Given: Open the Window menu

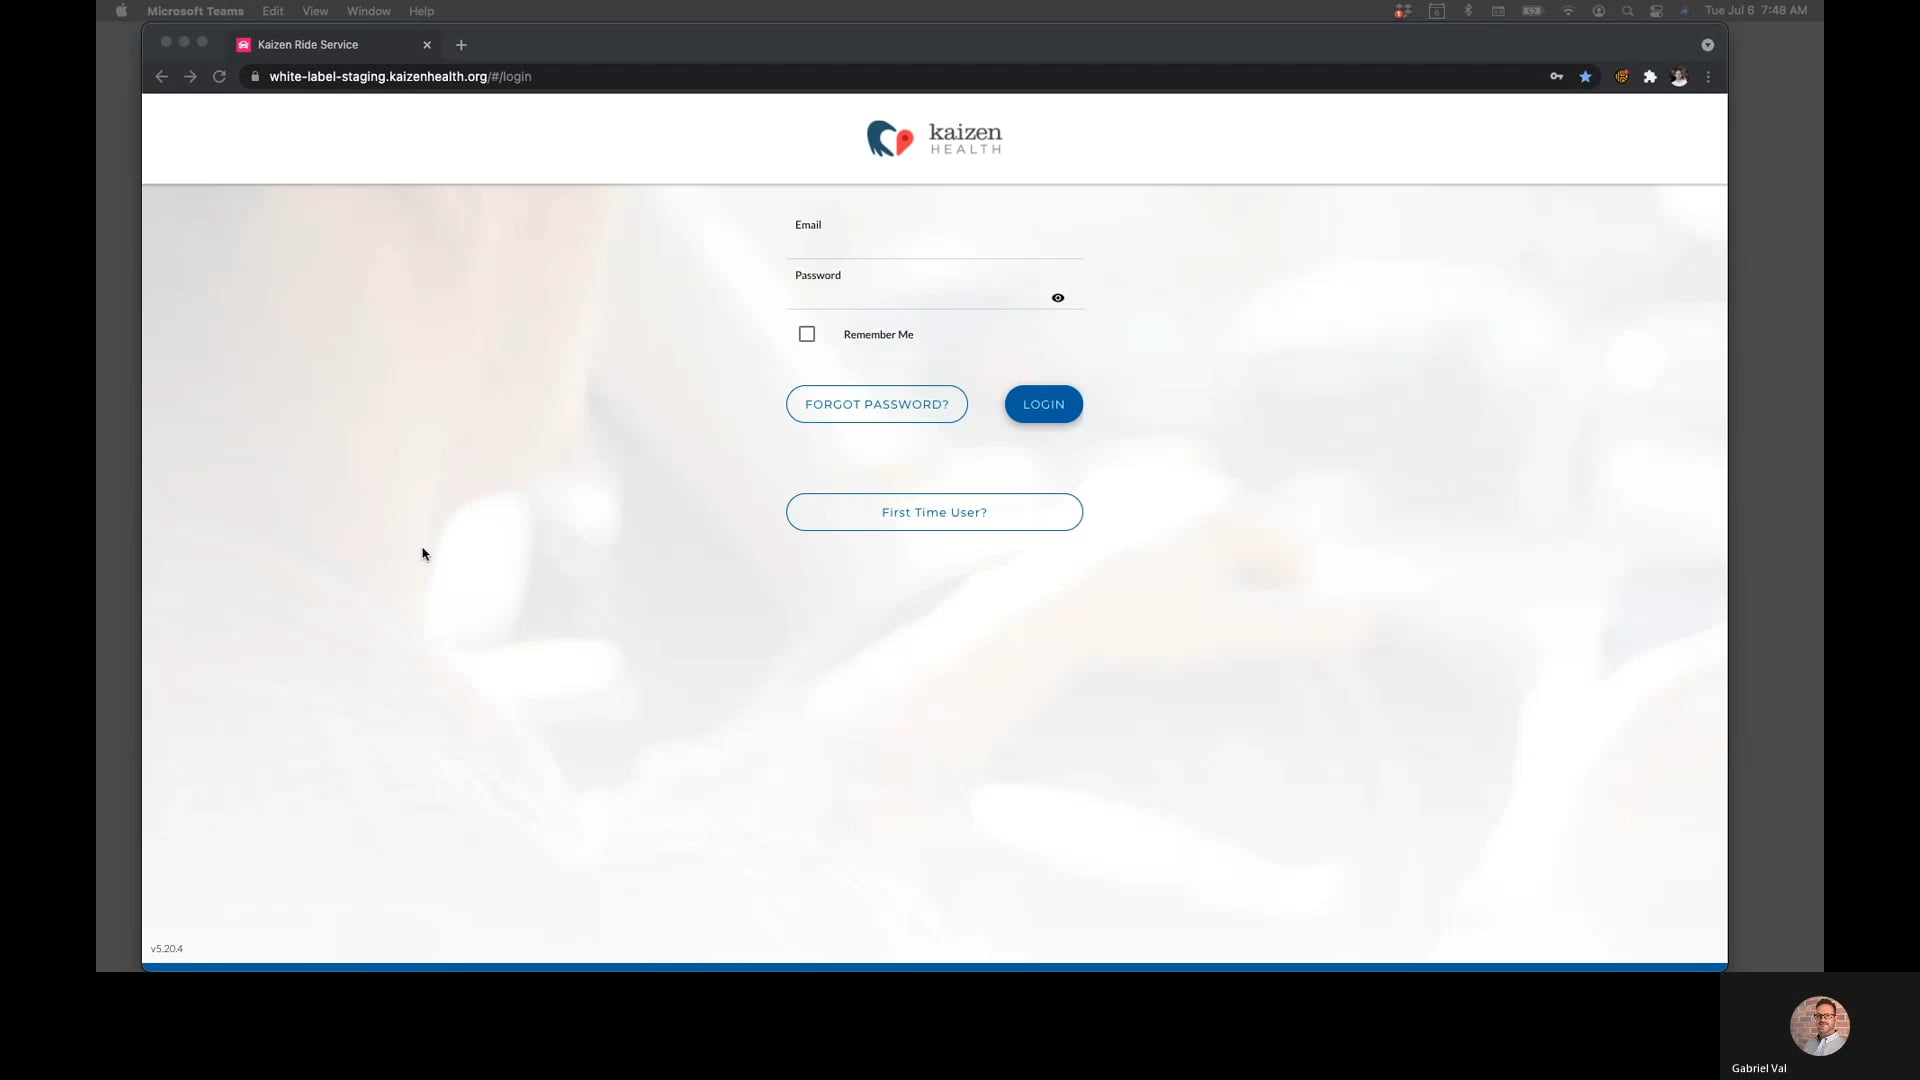Looking at the screenshot, I should click(x=368, y=11).
